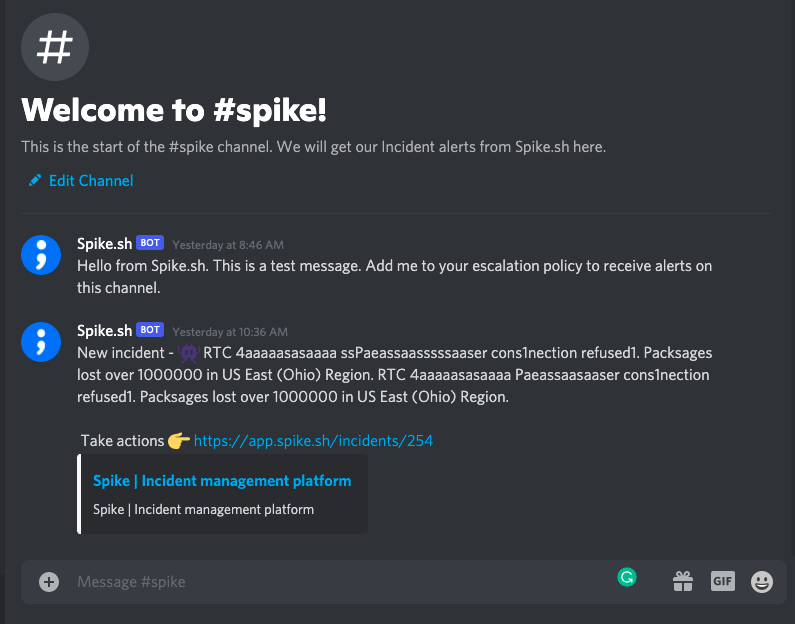The image size is (795, 624).
Task: Open the gift Nitro icon
Action: pos(683,581)
